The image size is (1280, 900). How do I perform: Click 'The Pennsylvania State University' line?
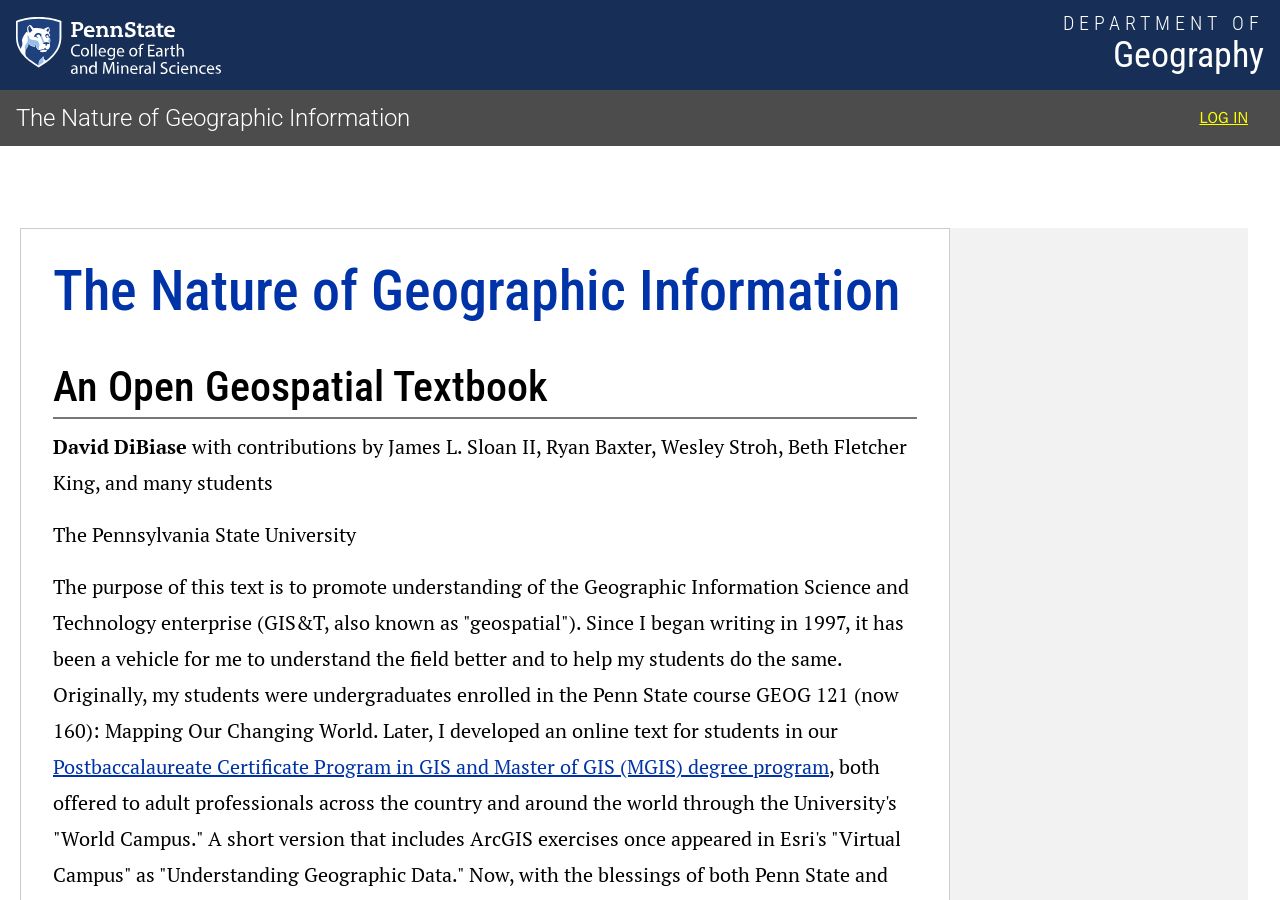[204, 535]
